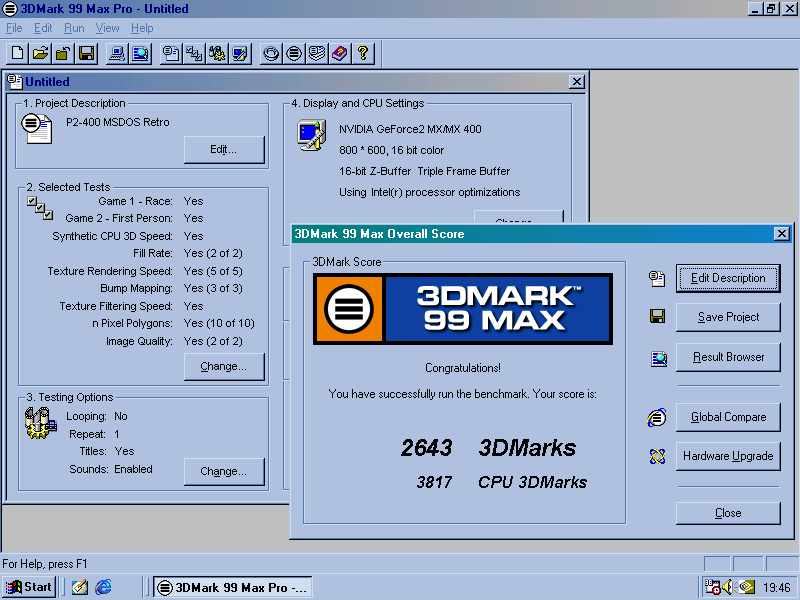Viewport: 800px width, 600px height.
Task: Open the View menu
Action: pos(107,28)
